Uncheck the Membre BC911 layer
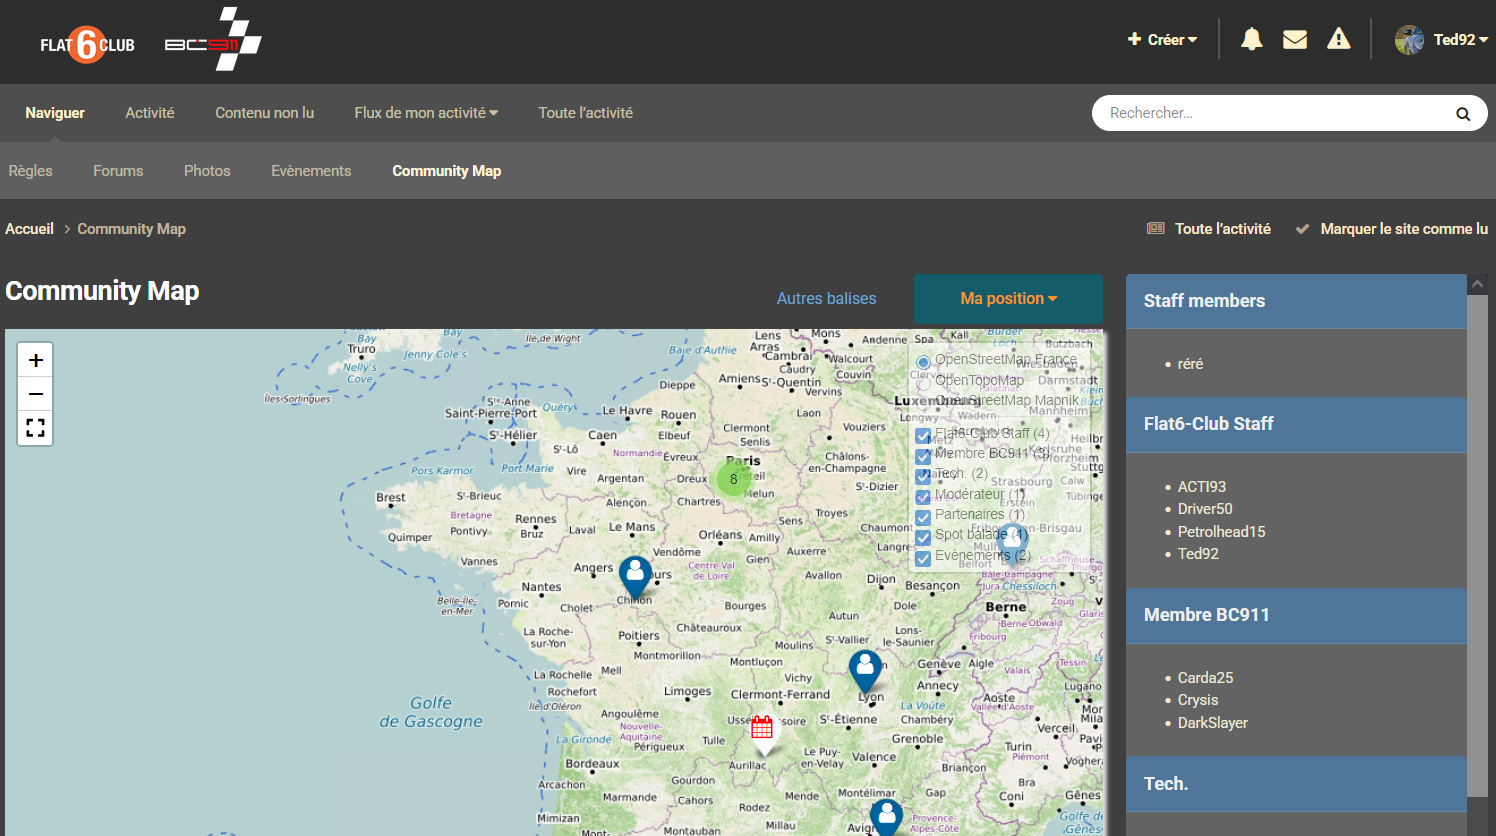Image resolution: width=1496 pixels, height=836 pixels. 922,456
